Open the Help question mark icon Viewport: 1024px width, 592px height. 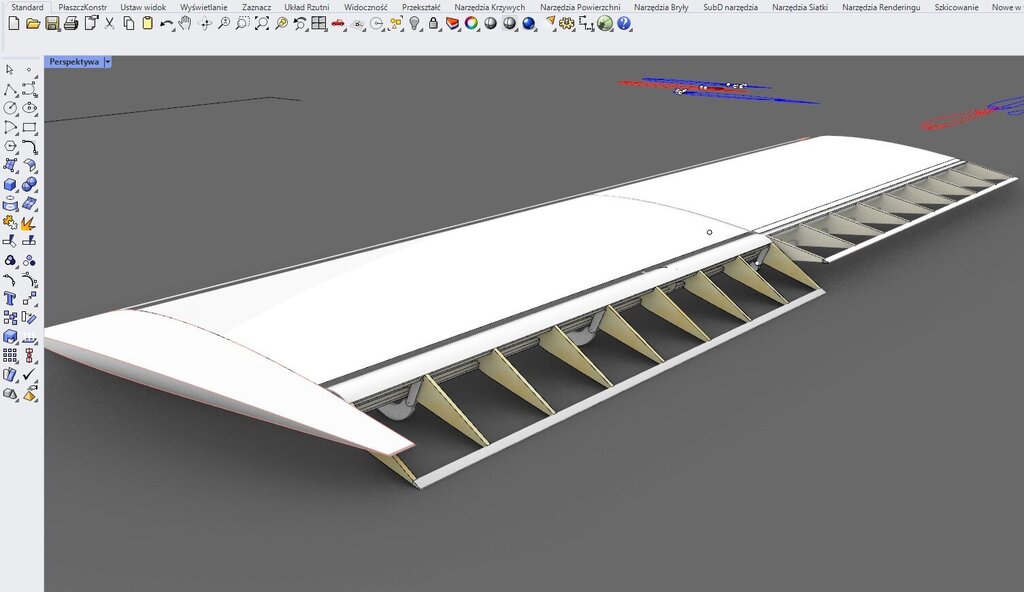click(x=624, y=23)
